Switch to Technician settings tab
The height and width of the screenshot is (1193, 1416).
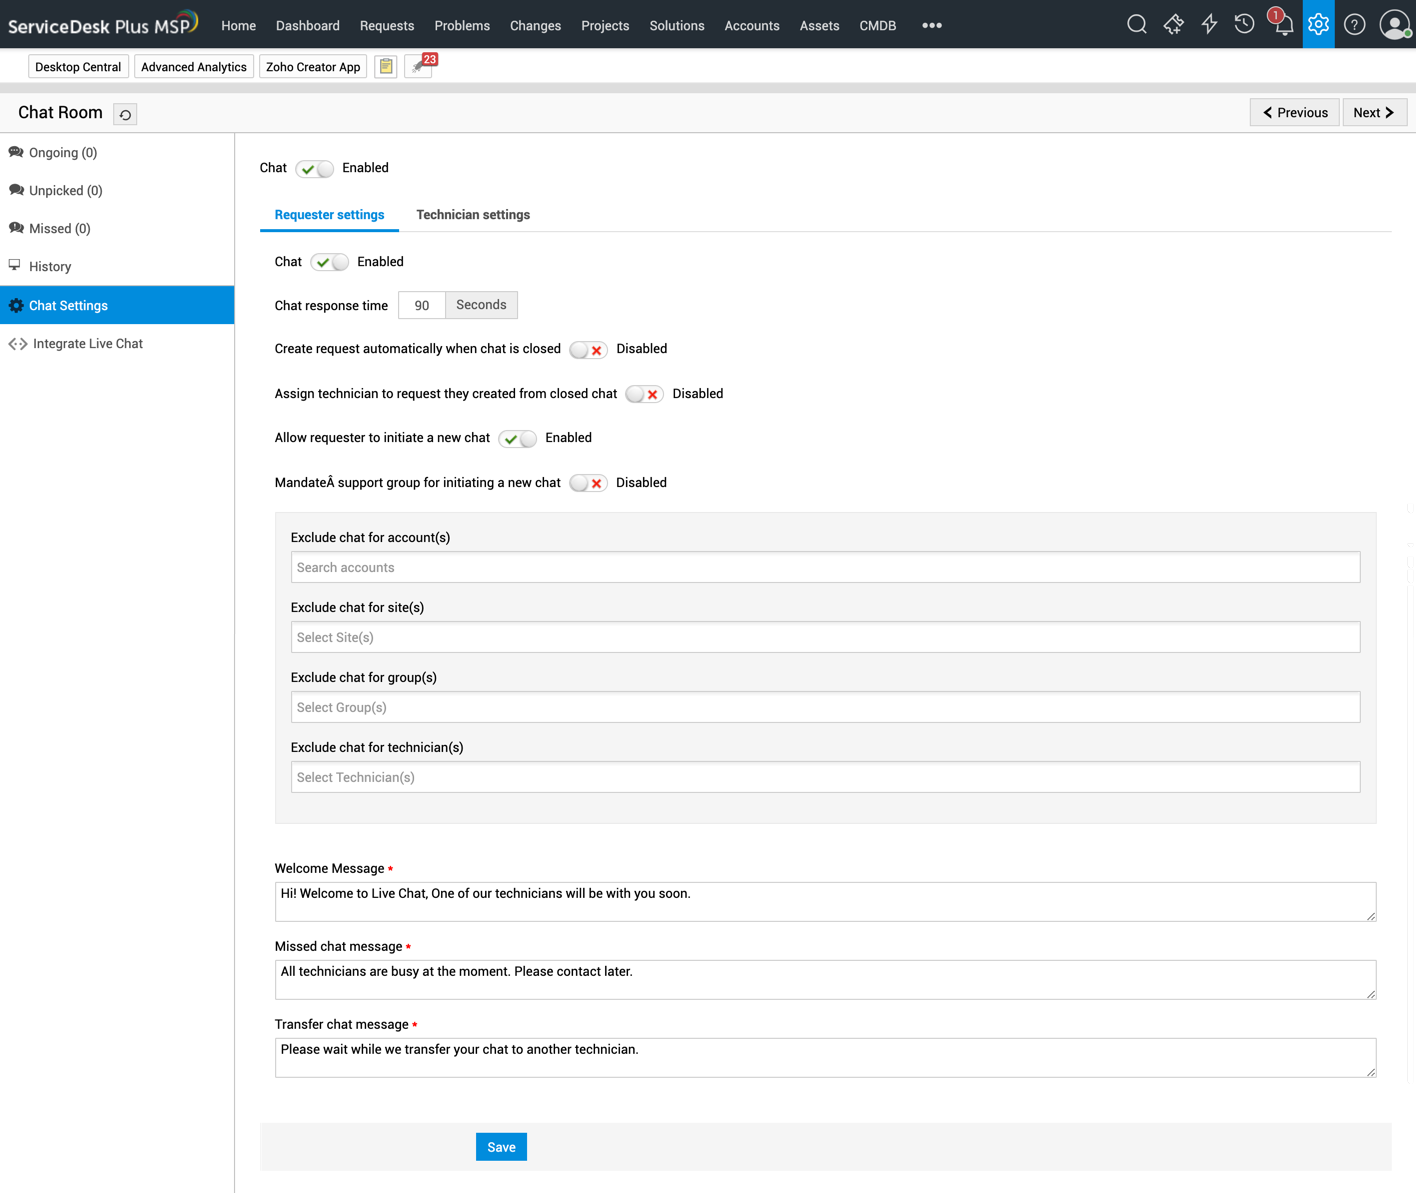[473, 214]
